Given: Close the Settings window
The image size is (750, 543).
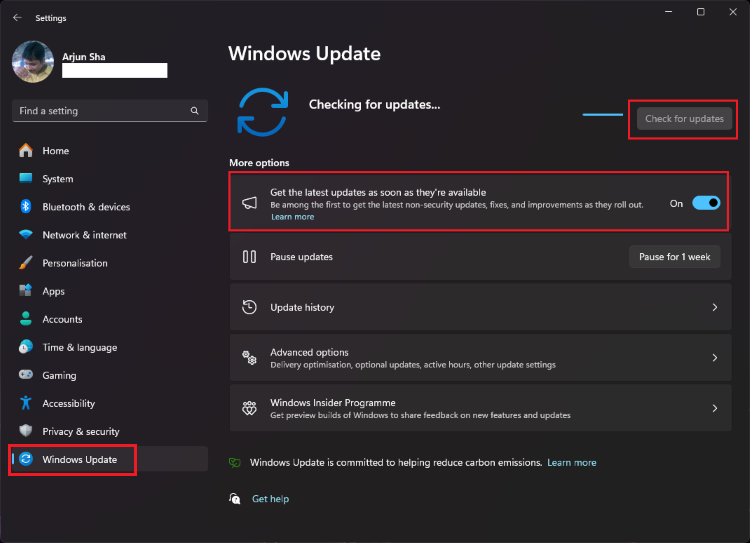Looking at the screenshot, I should pyautogui.click(x=733, y=11).
